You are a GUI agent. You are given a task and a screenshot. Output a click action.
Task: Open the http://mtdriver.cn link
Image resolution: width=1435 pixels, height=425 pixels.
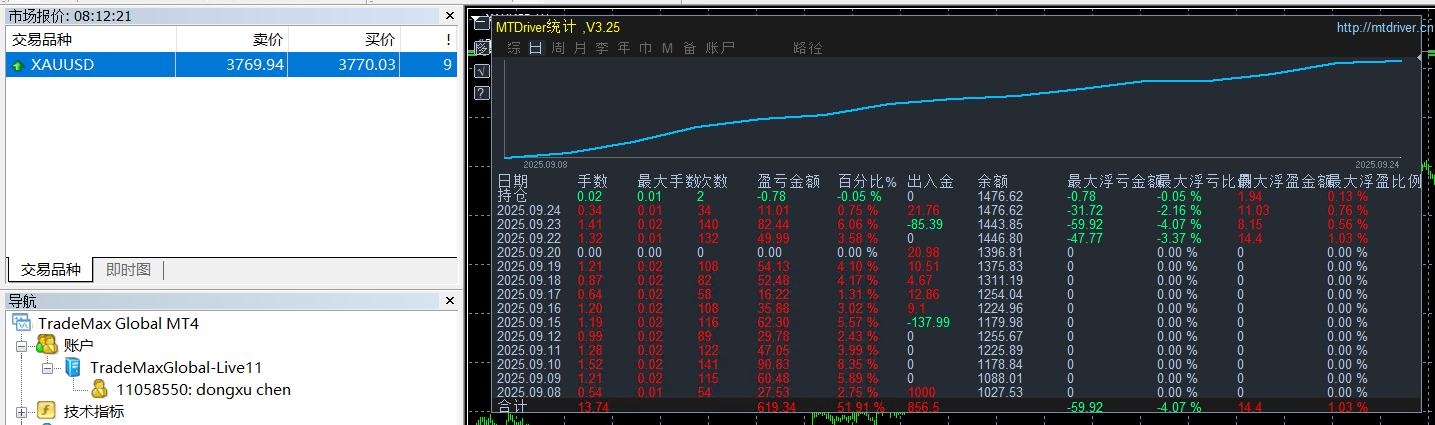pyautogui.click(x=1384, y=28)
